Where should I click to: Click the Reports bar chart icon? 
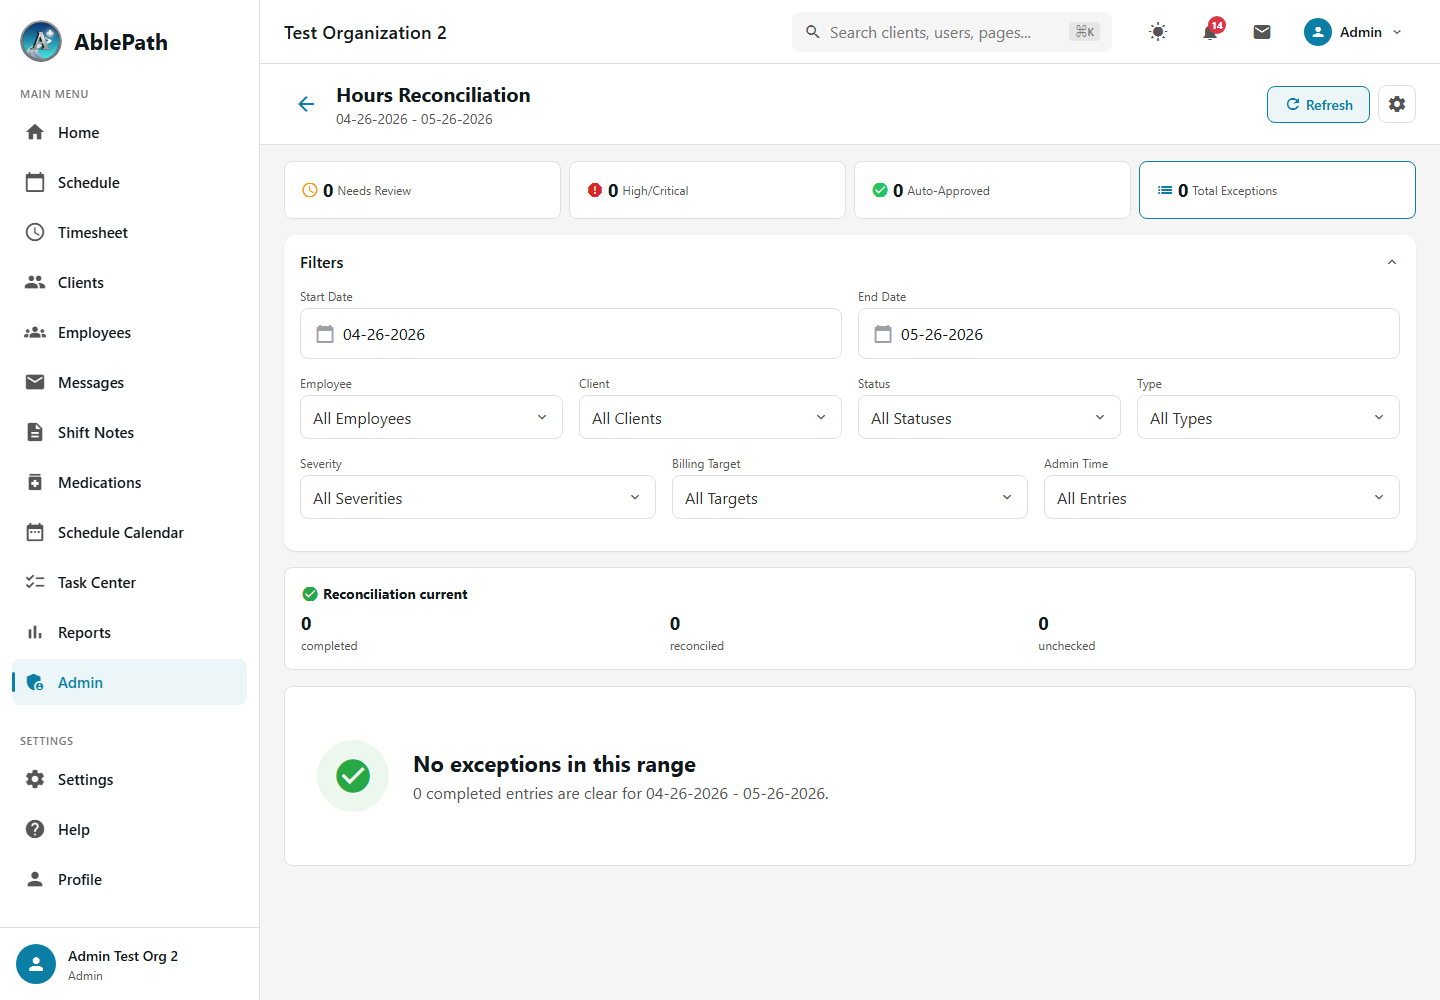(35, 632)
